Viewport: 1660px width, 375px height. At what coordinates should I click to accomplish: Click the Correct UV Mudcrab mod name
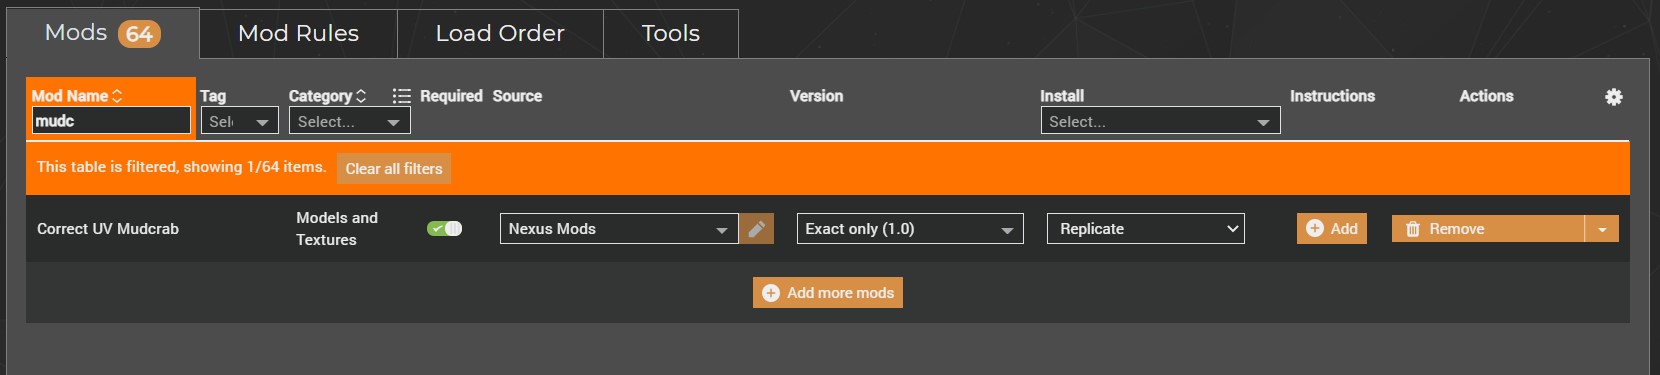pyautogui.click(x=108, y=229)
